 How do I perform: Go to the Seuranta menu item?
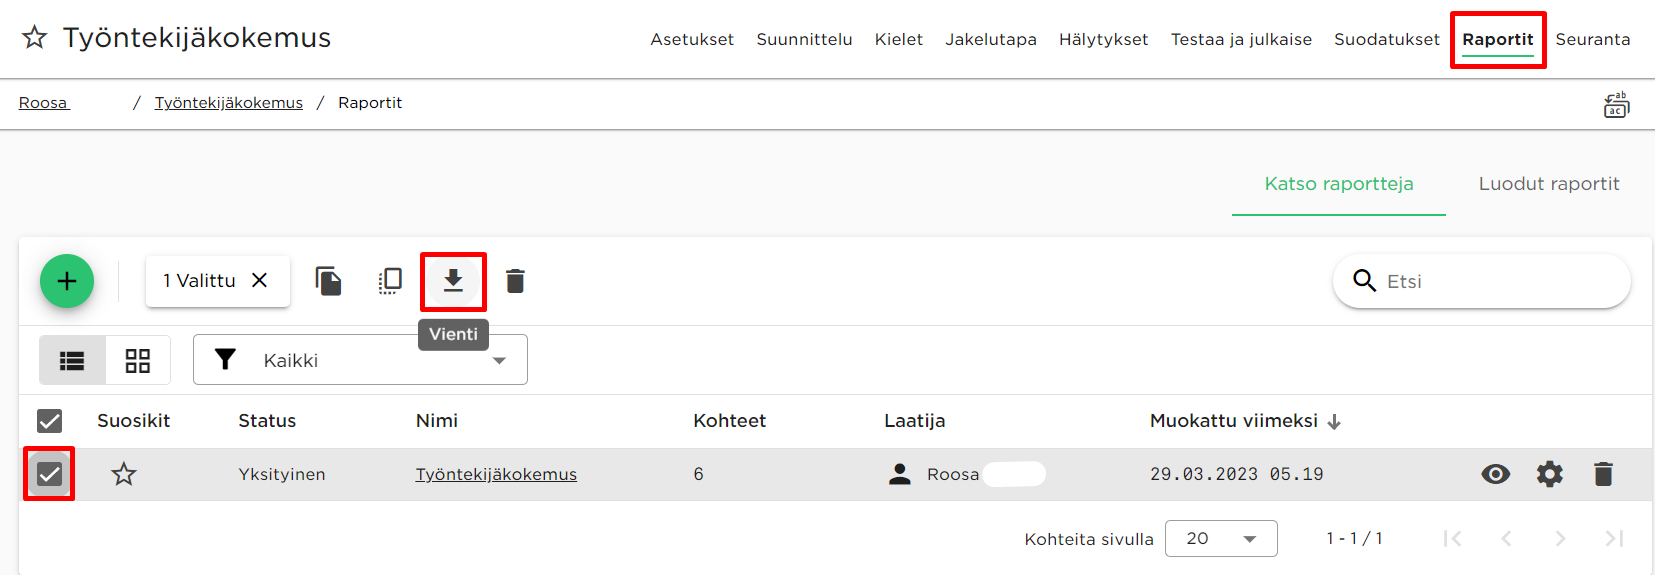(x=1593, y=39)
